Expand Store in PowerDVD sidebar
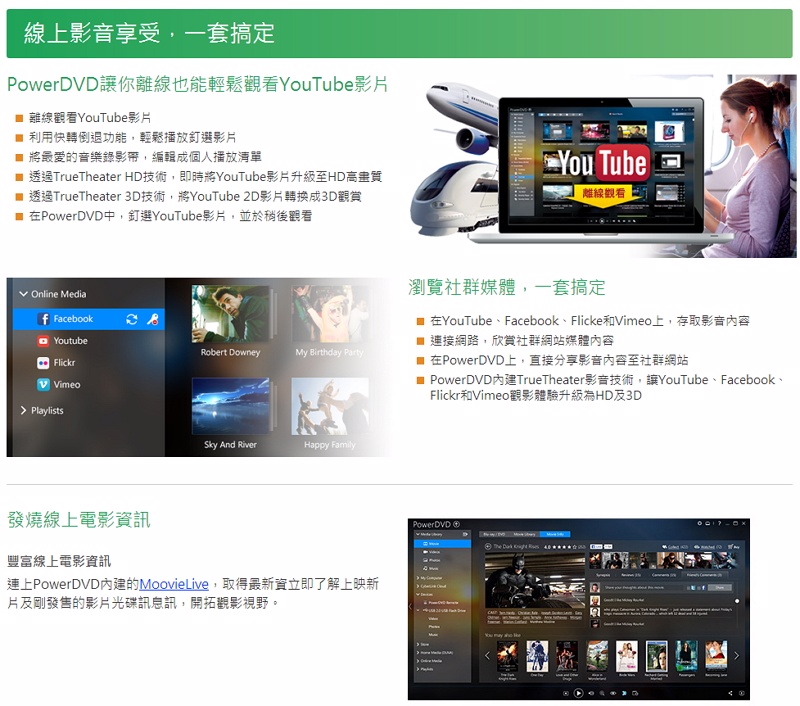Screen dimensions: 800x706 417,644
